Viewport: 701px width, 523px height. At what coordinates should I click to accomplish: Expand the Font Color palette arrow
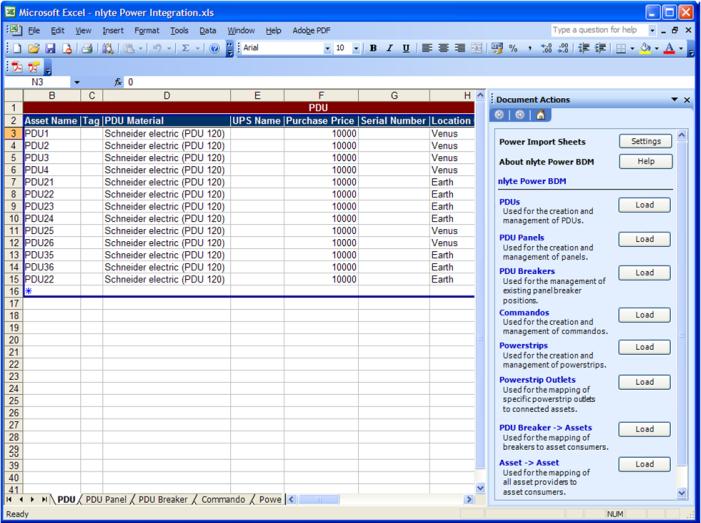click(x=681, y=48)
